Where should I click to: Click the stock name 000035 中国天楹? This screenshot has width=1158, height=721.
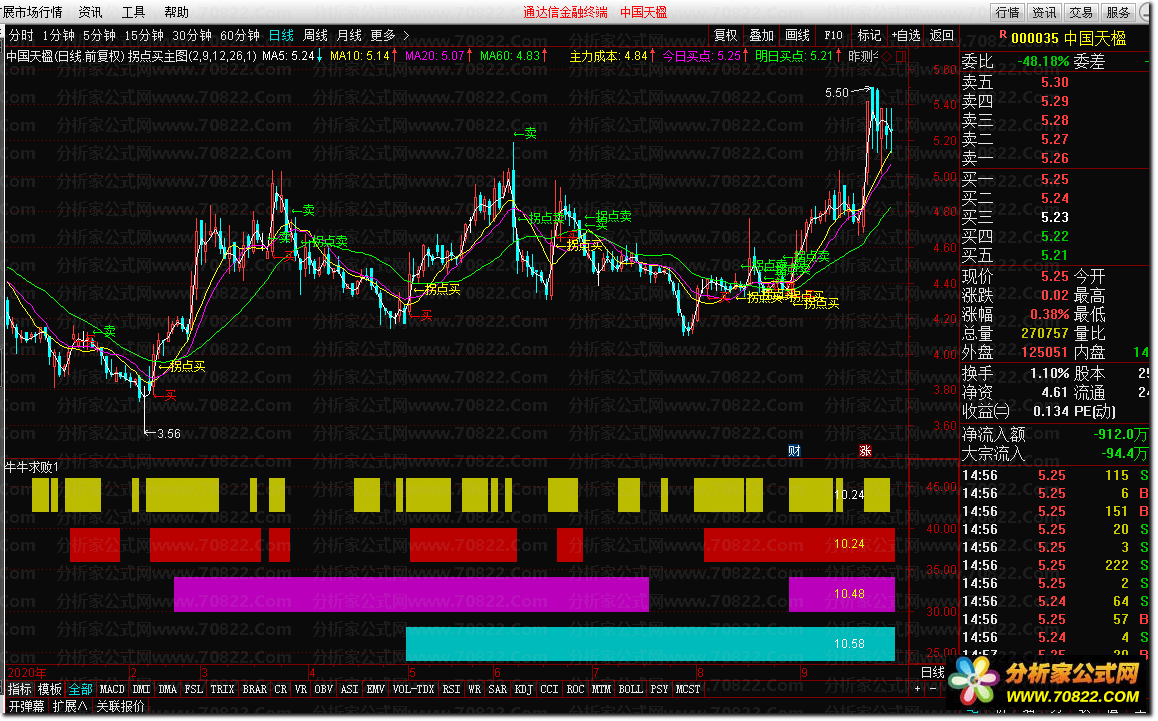pos(1068,38)
